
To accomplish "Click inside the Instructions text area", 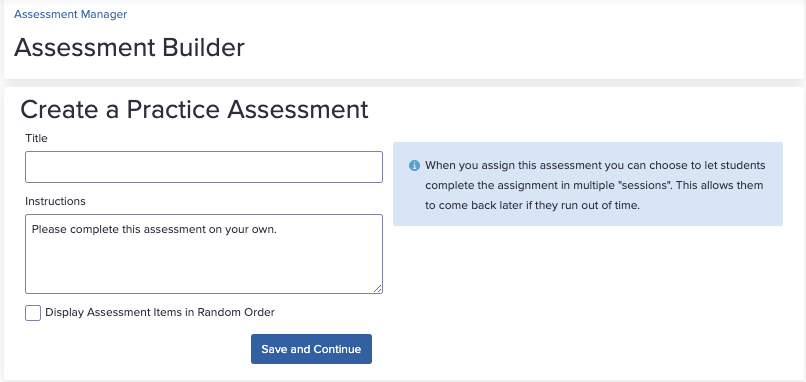I will [204, 254].
